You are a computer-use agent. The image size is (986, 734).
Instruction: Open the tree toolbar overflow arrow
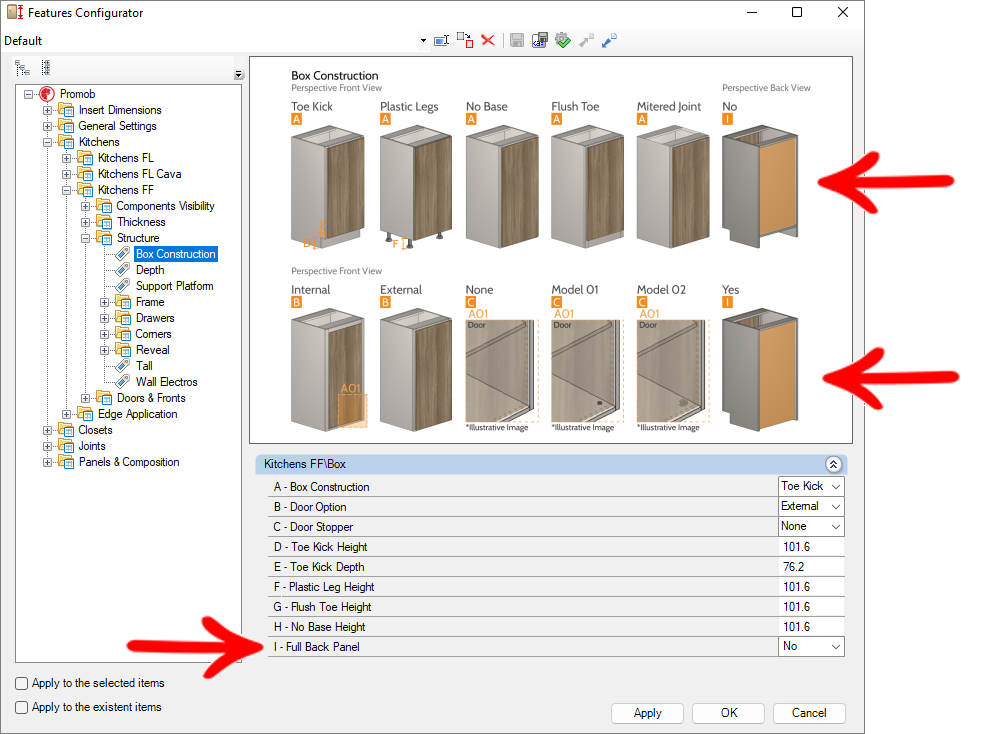(238, 74)
